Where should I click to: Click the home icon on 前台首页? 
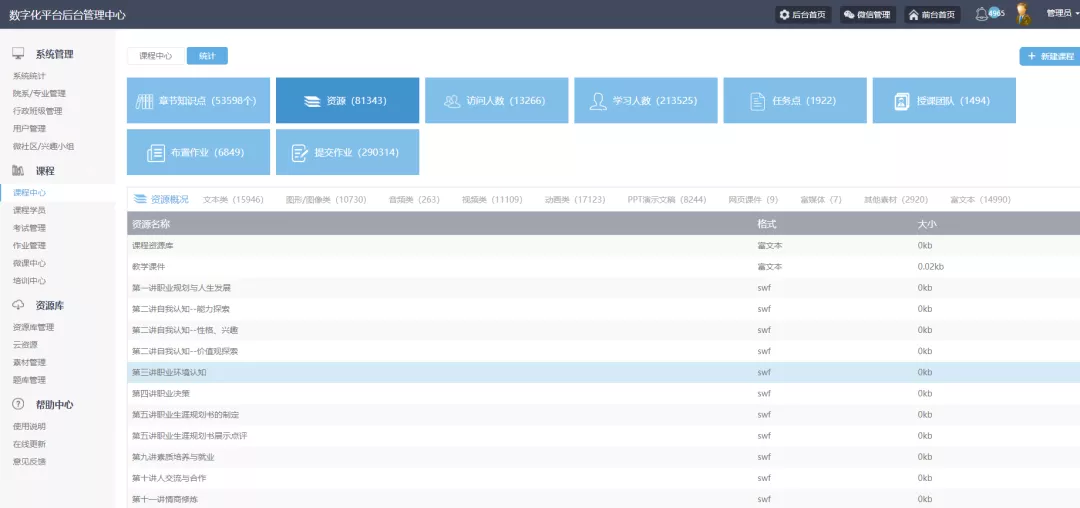point(913,14)
